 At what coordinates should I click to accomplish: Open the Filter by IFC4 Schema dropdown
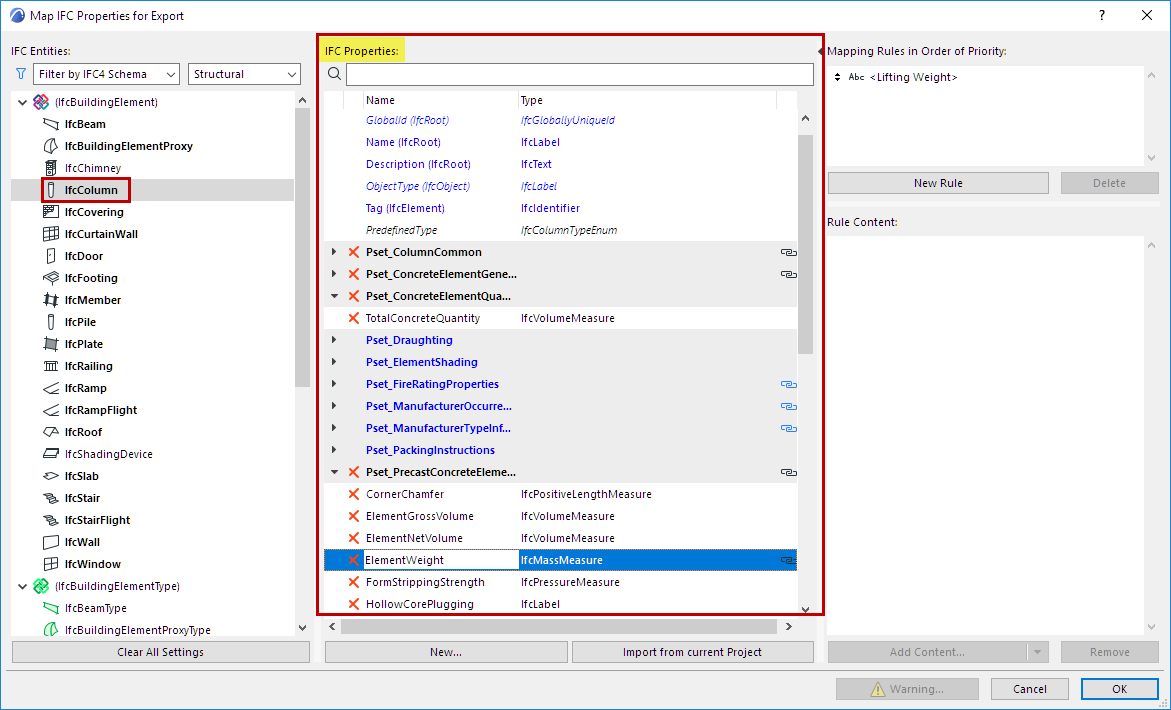[106, 74]
